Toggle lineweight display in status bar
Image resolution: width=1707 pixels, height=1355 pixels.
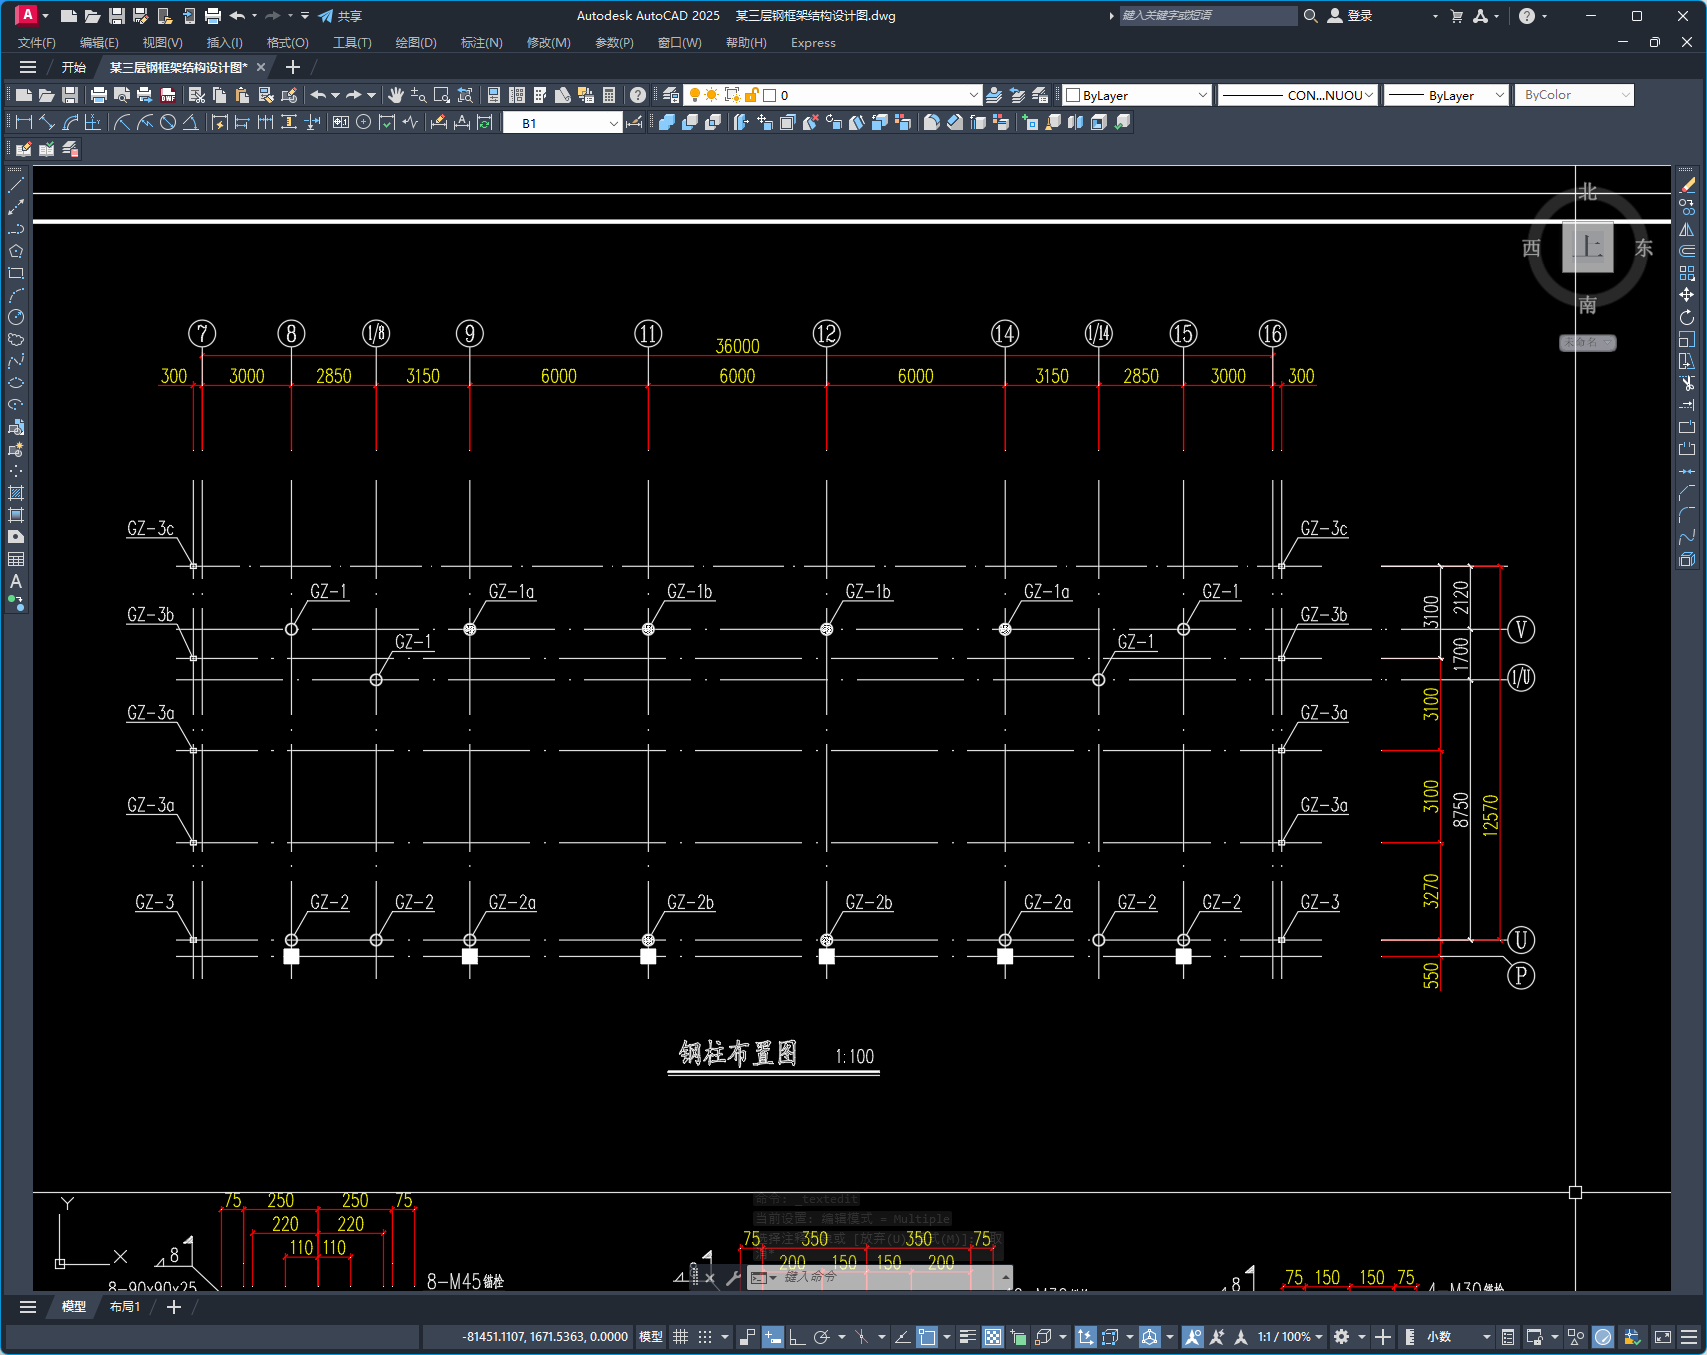pyautogui.click(x=968, y=1337)
